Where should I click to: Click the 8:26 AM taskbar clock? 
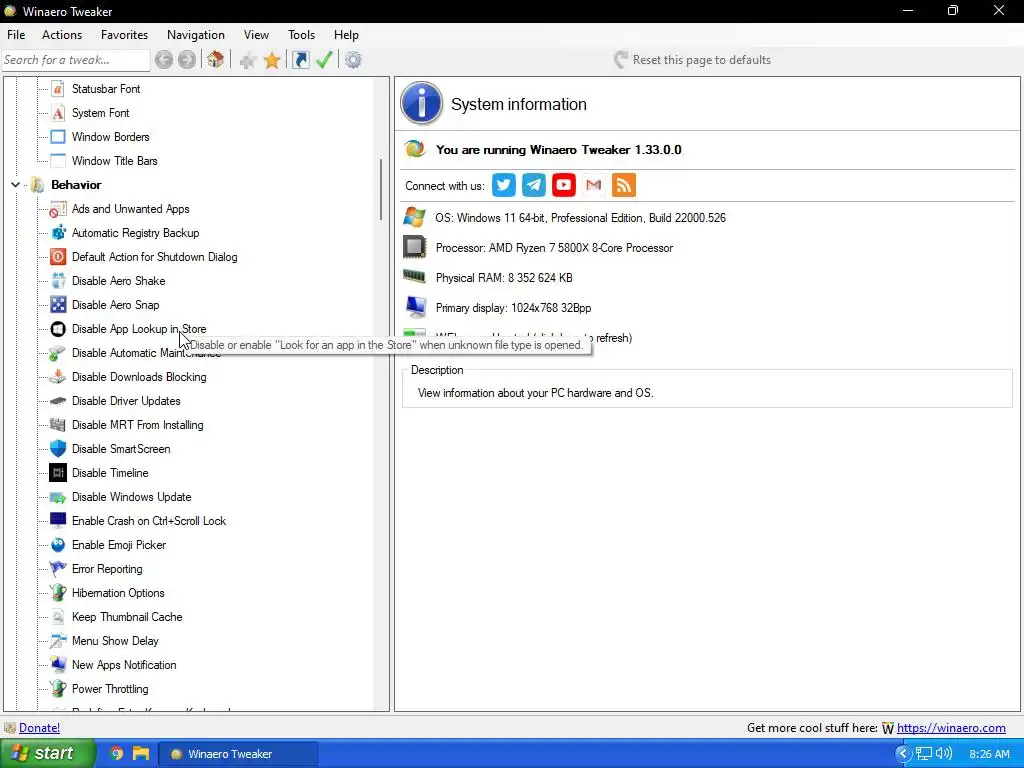coord(989,754)
